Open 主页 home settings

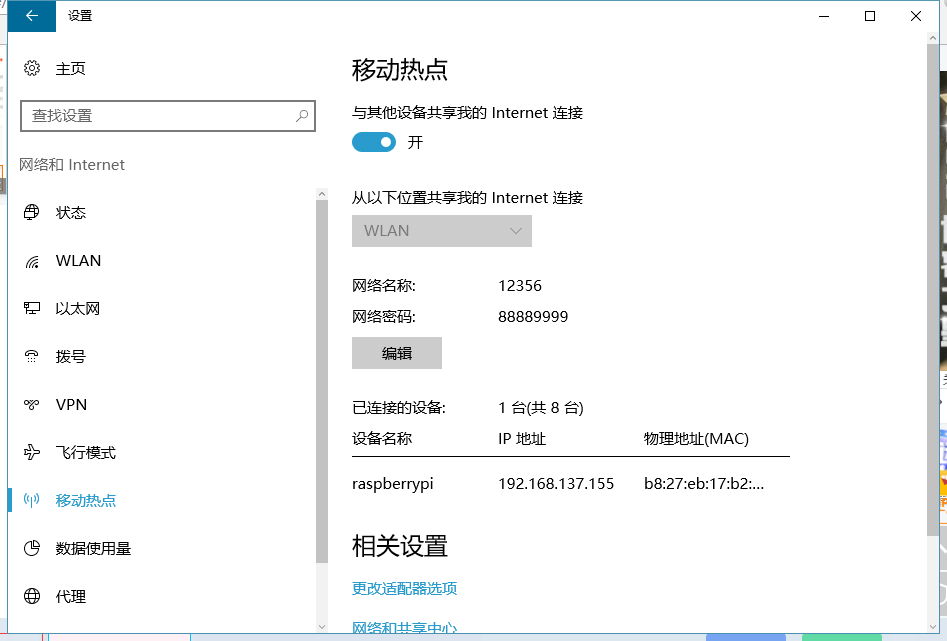click(x=70, y=68)
